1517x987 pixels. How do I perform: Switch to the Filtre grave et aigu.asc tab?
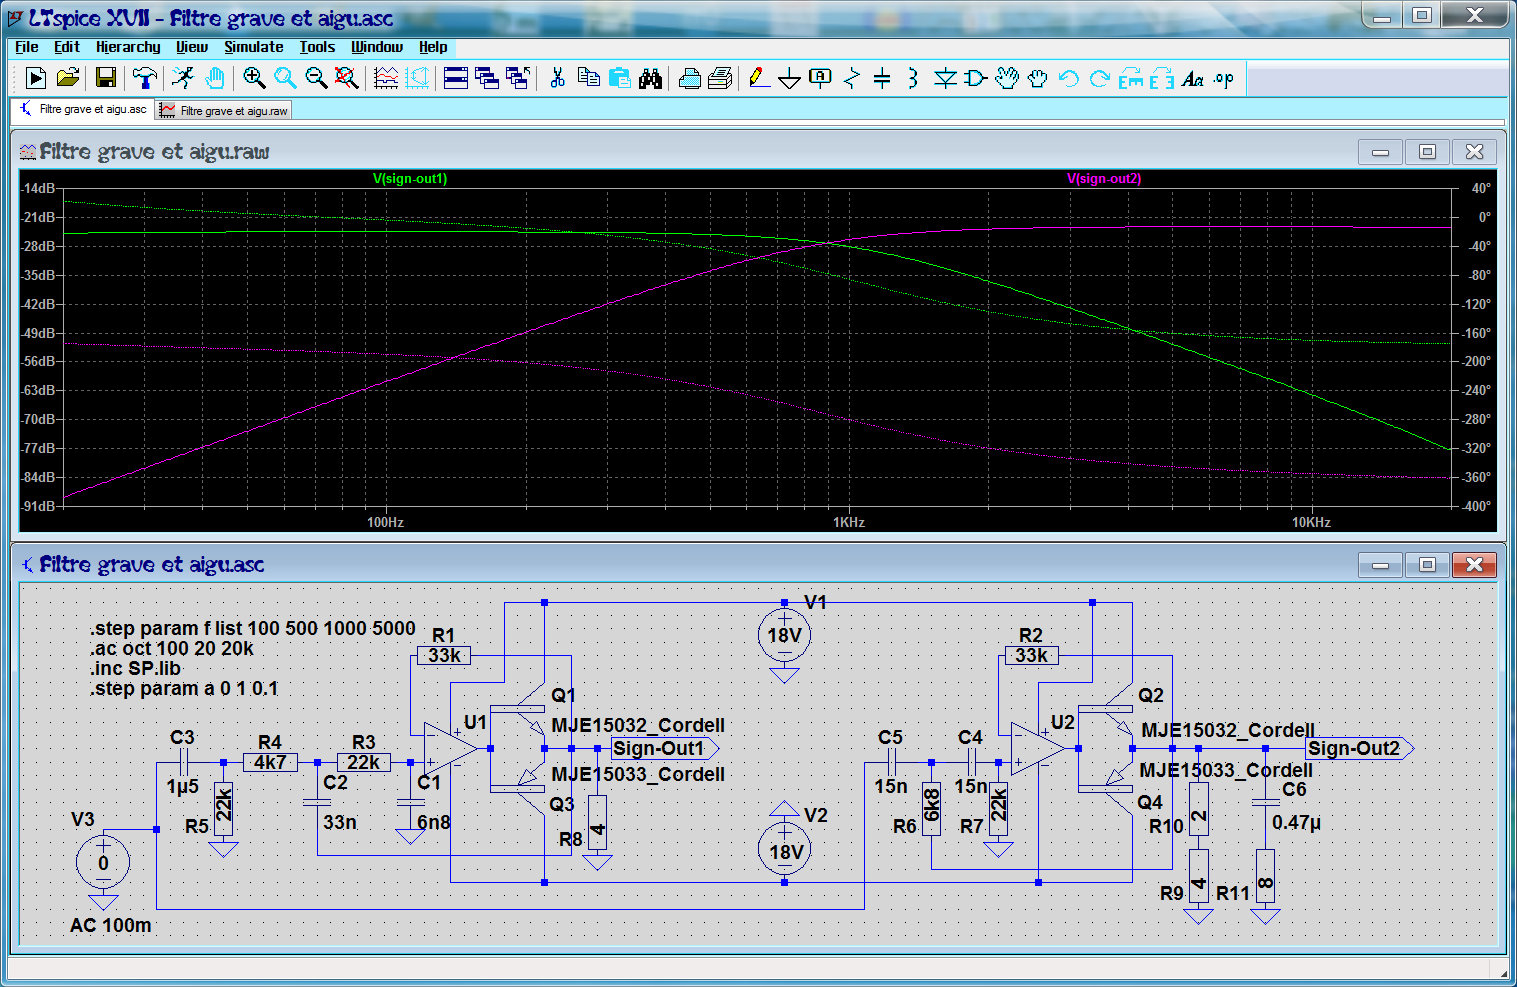click(x=84, y=109)
